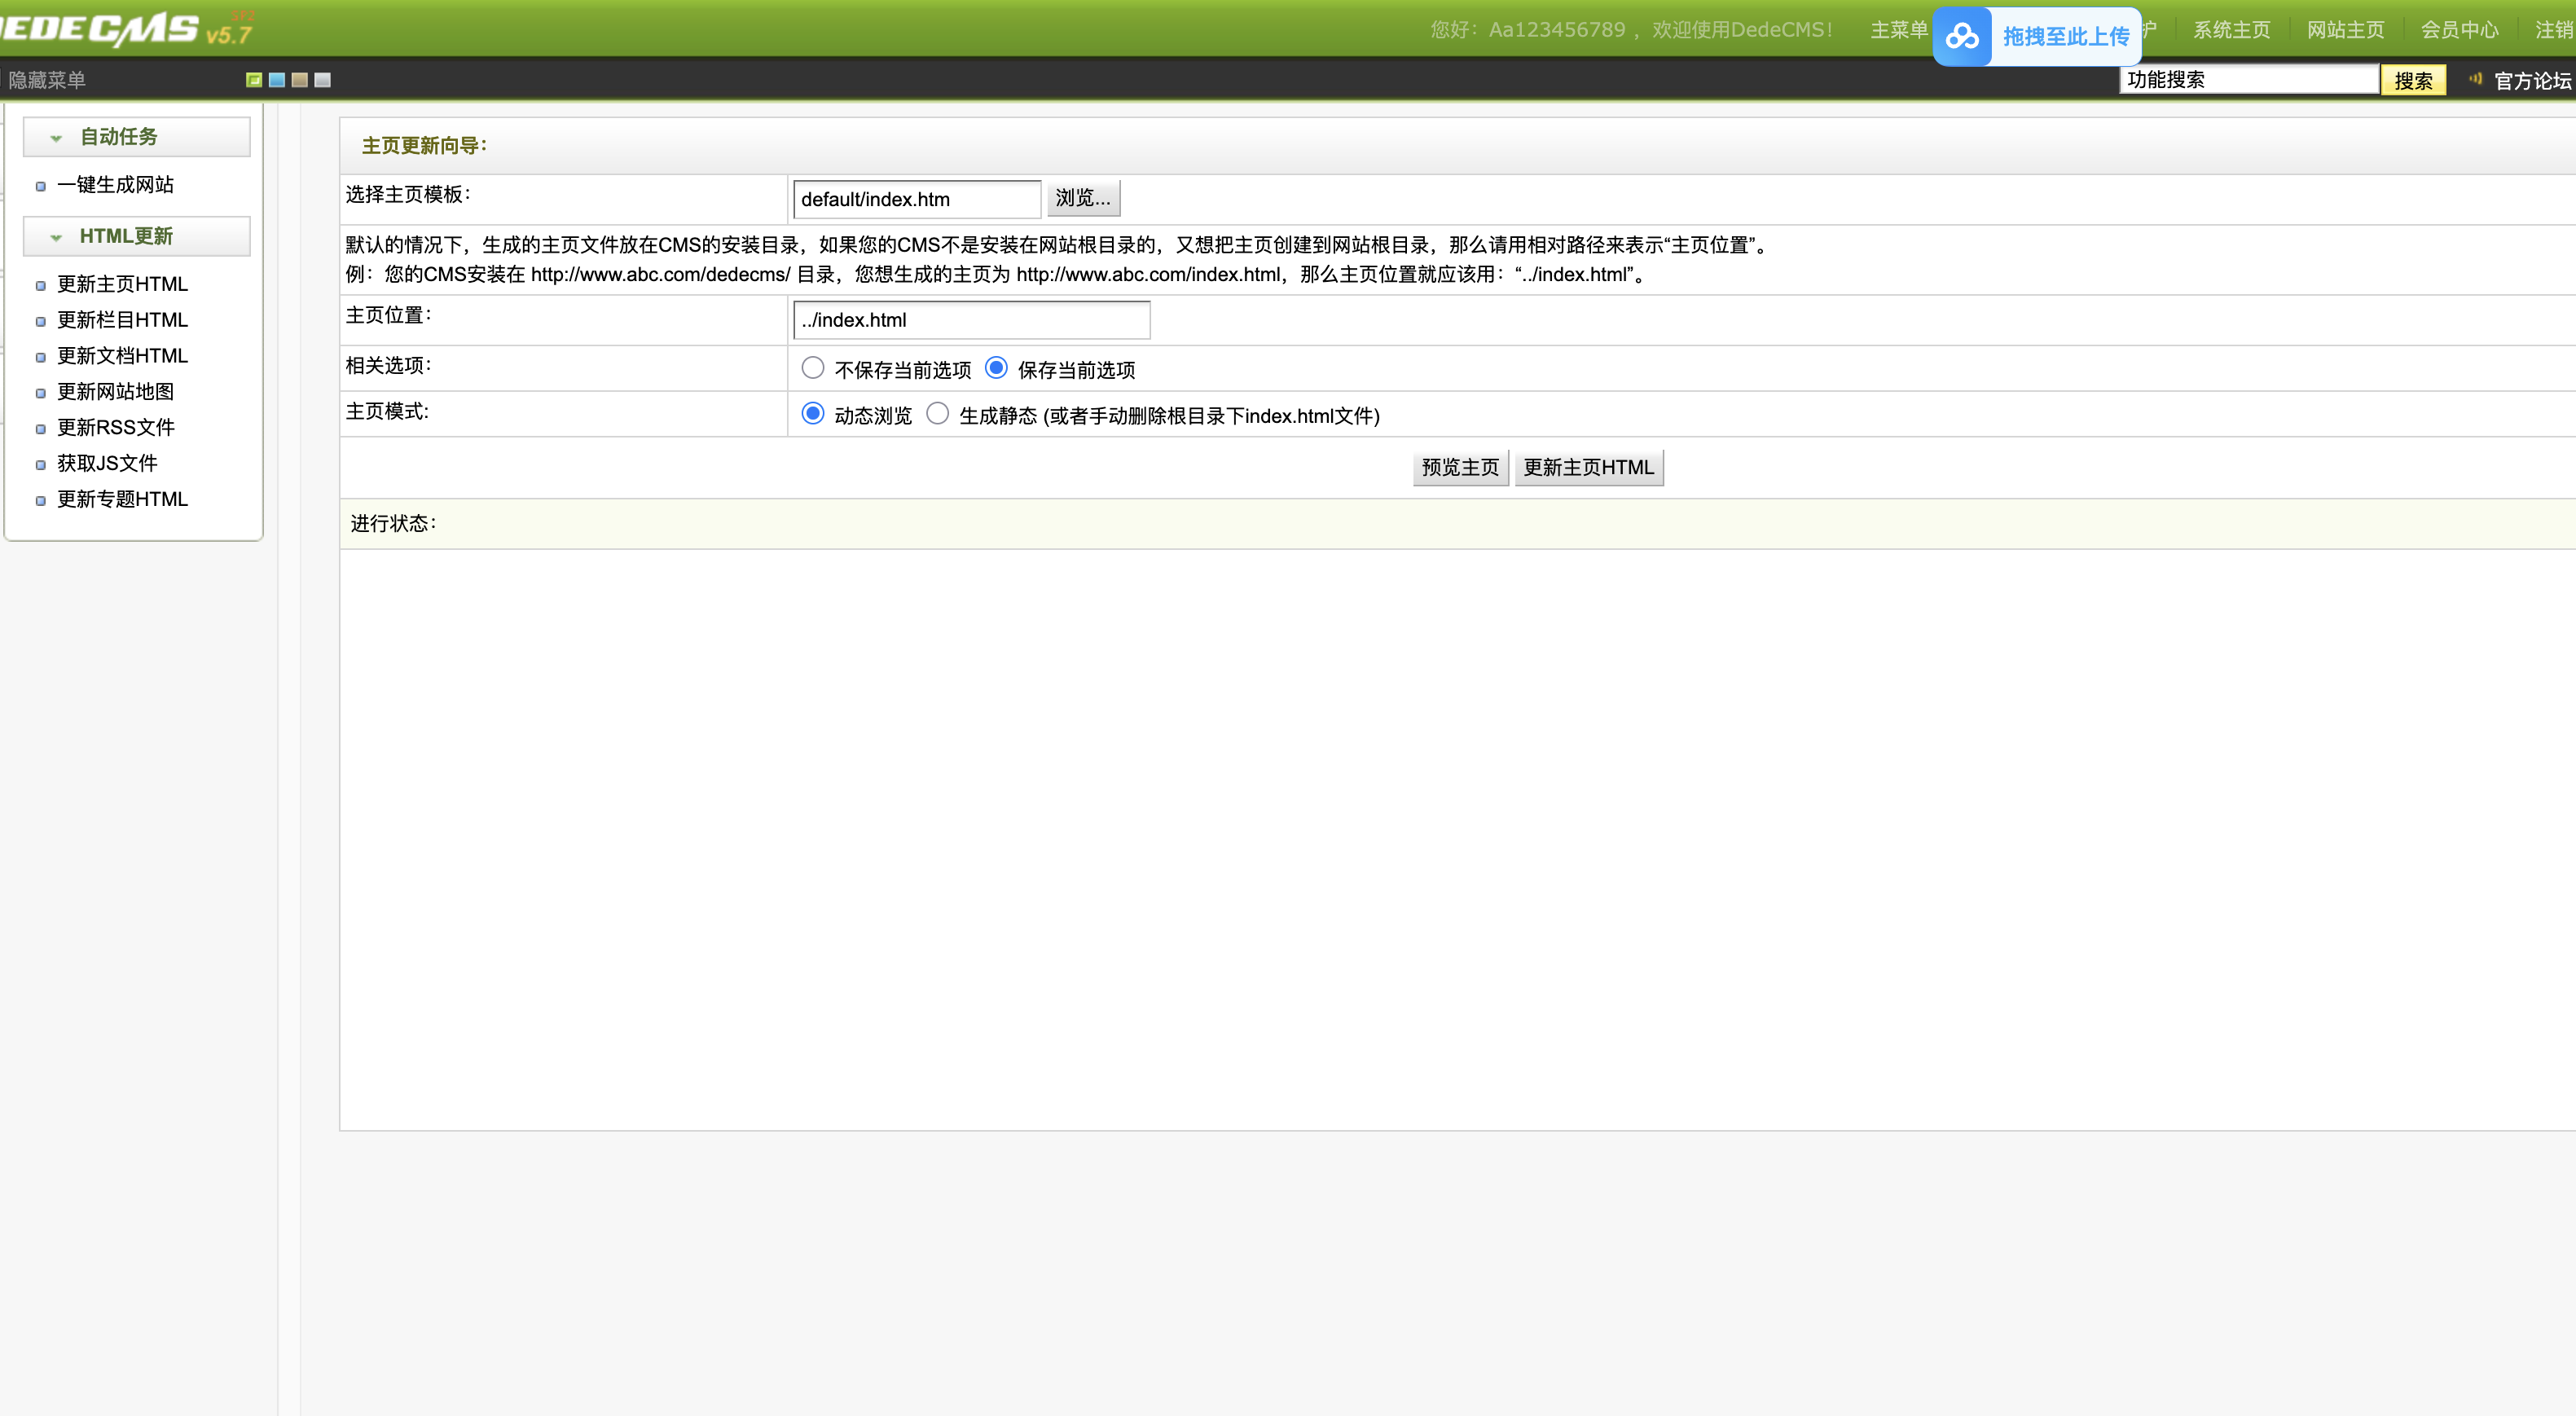Viewport: 2576px width, 1416px height.
Task: Click 隐藏菜单 to hide sidebar
Action: [46, 80]
